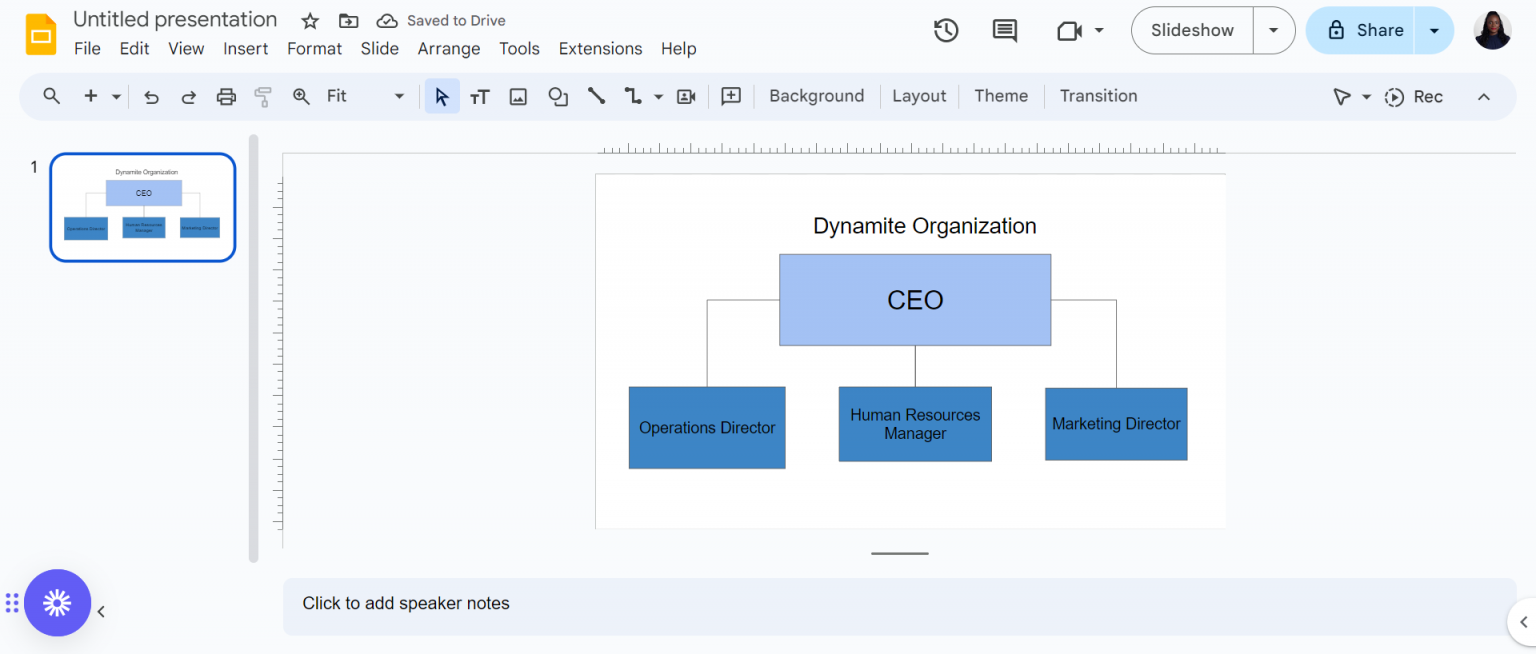
Task: Open the Extensions menu
Action: click(x=600, y=48)
